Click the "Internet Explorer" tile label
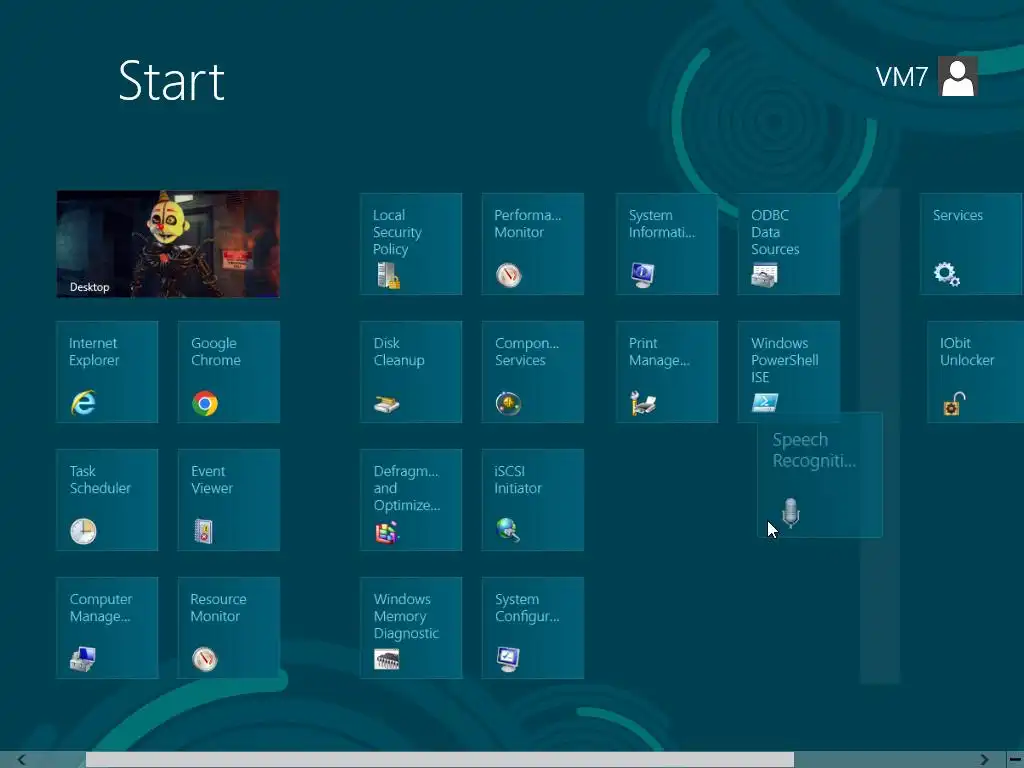Viewport: 1024px width, 768px height. point(94,351)
